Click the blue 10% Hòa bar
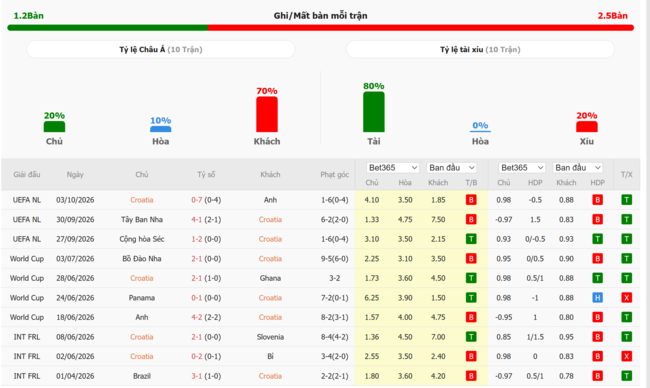This screenshot has width=650, height=388. [160, 129]
